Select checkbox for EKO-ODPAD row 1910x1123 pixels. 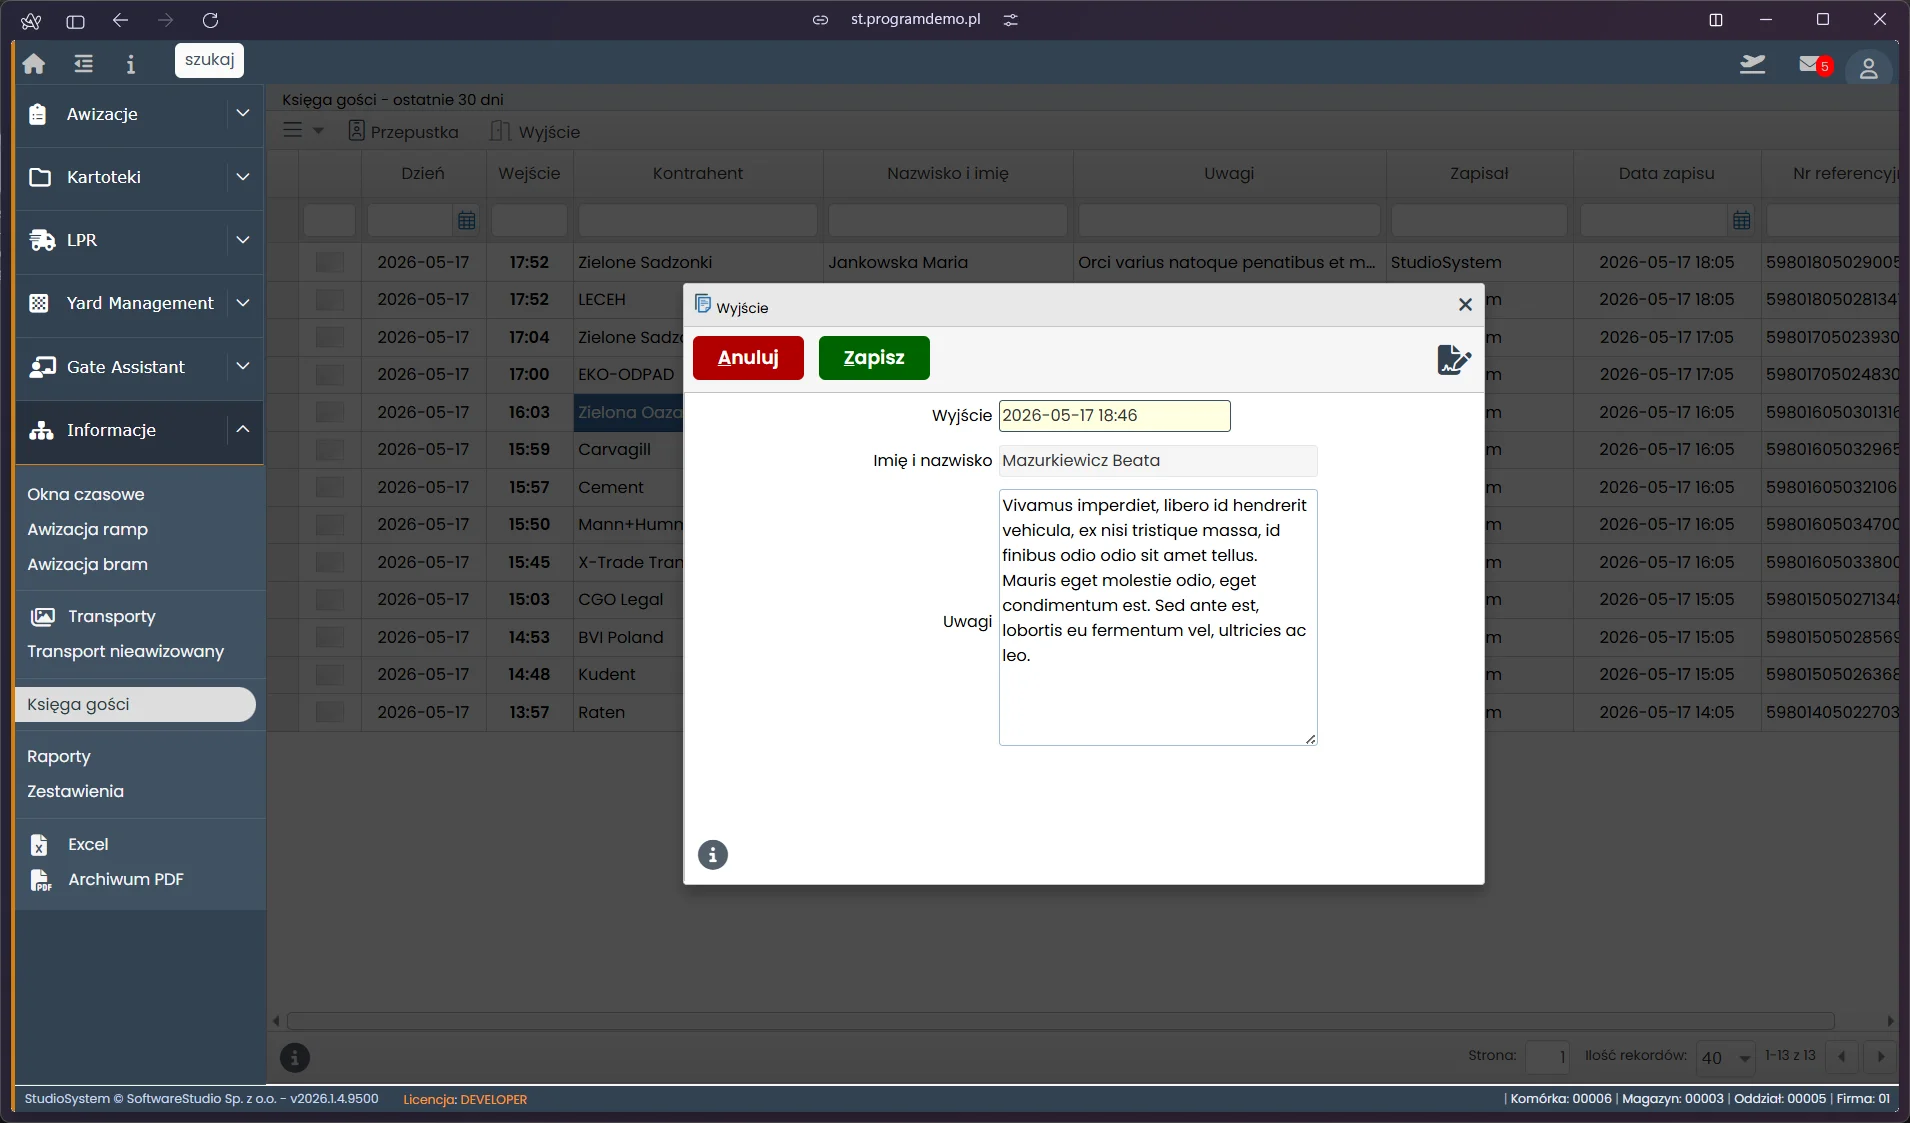click(329, 374)
